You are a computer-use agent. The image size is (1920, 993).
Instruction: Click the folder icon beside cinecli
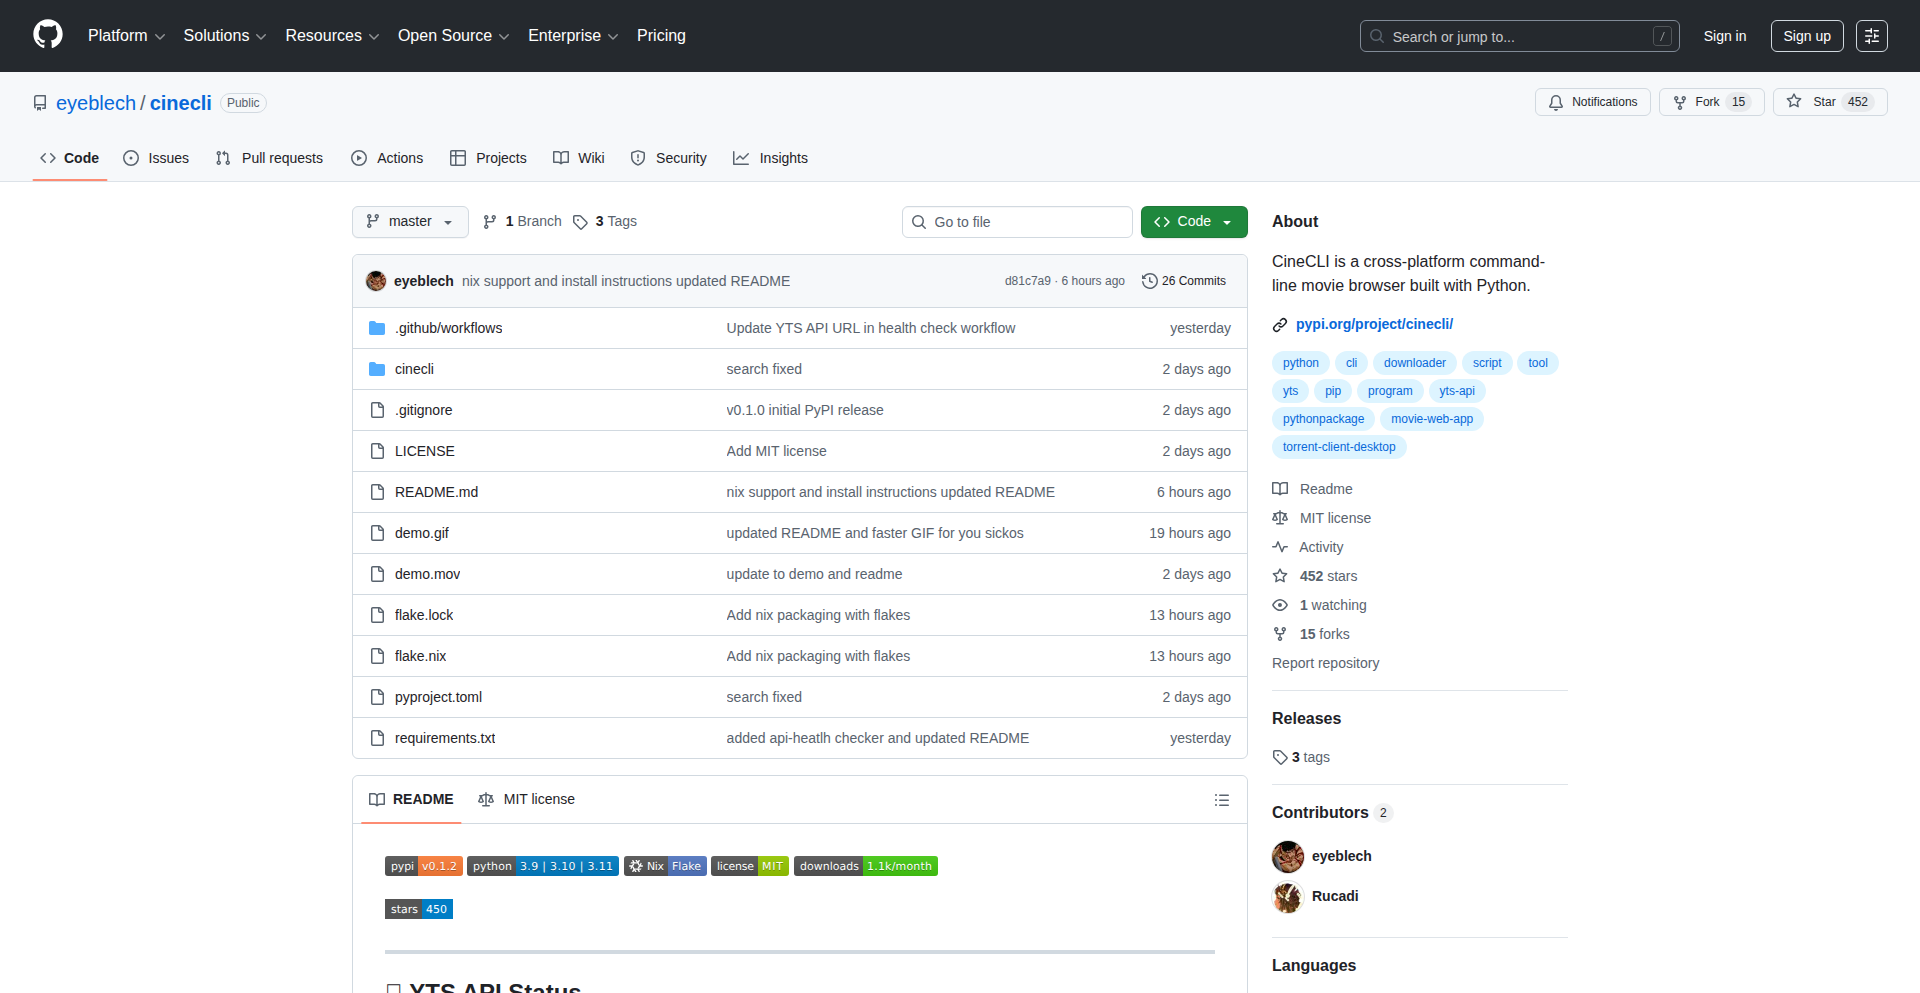pyautogui.click(x=377, y=369)
